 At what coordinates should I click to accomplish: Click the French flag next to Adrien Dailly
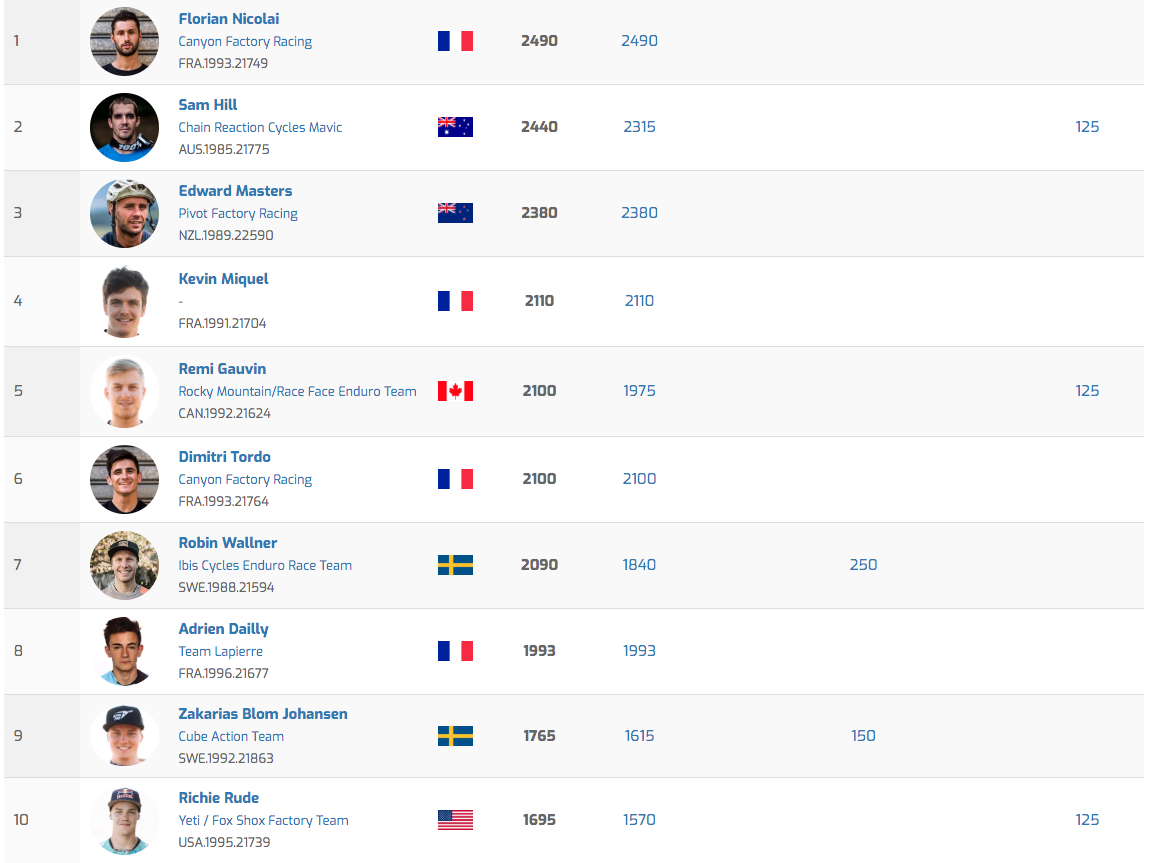455,651
